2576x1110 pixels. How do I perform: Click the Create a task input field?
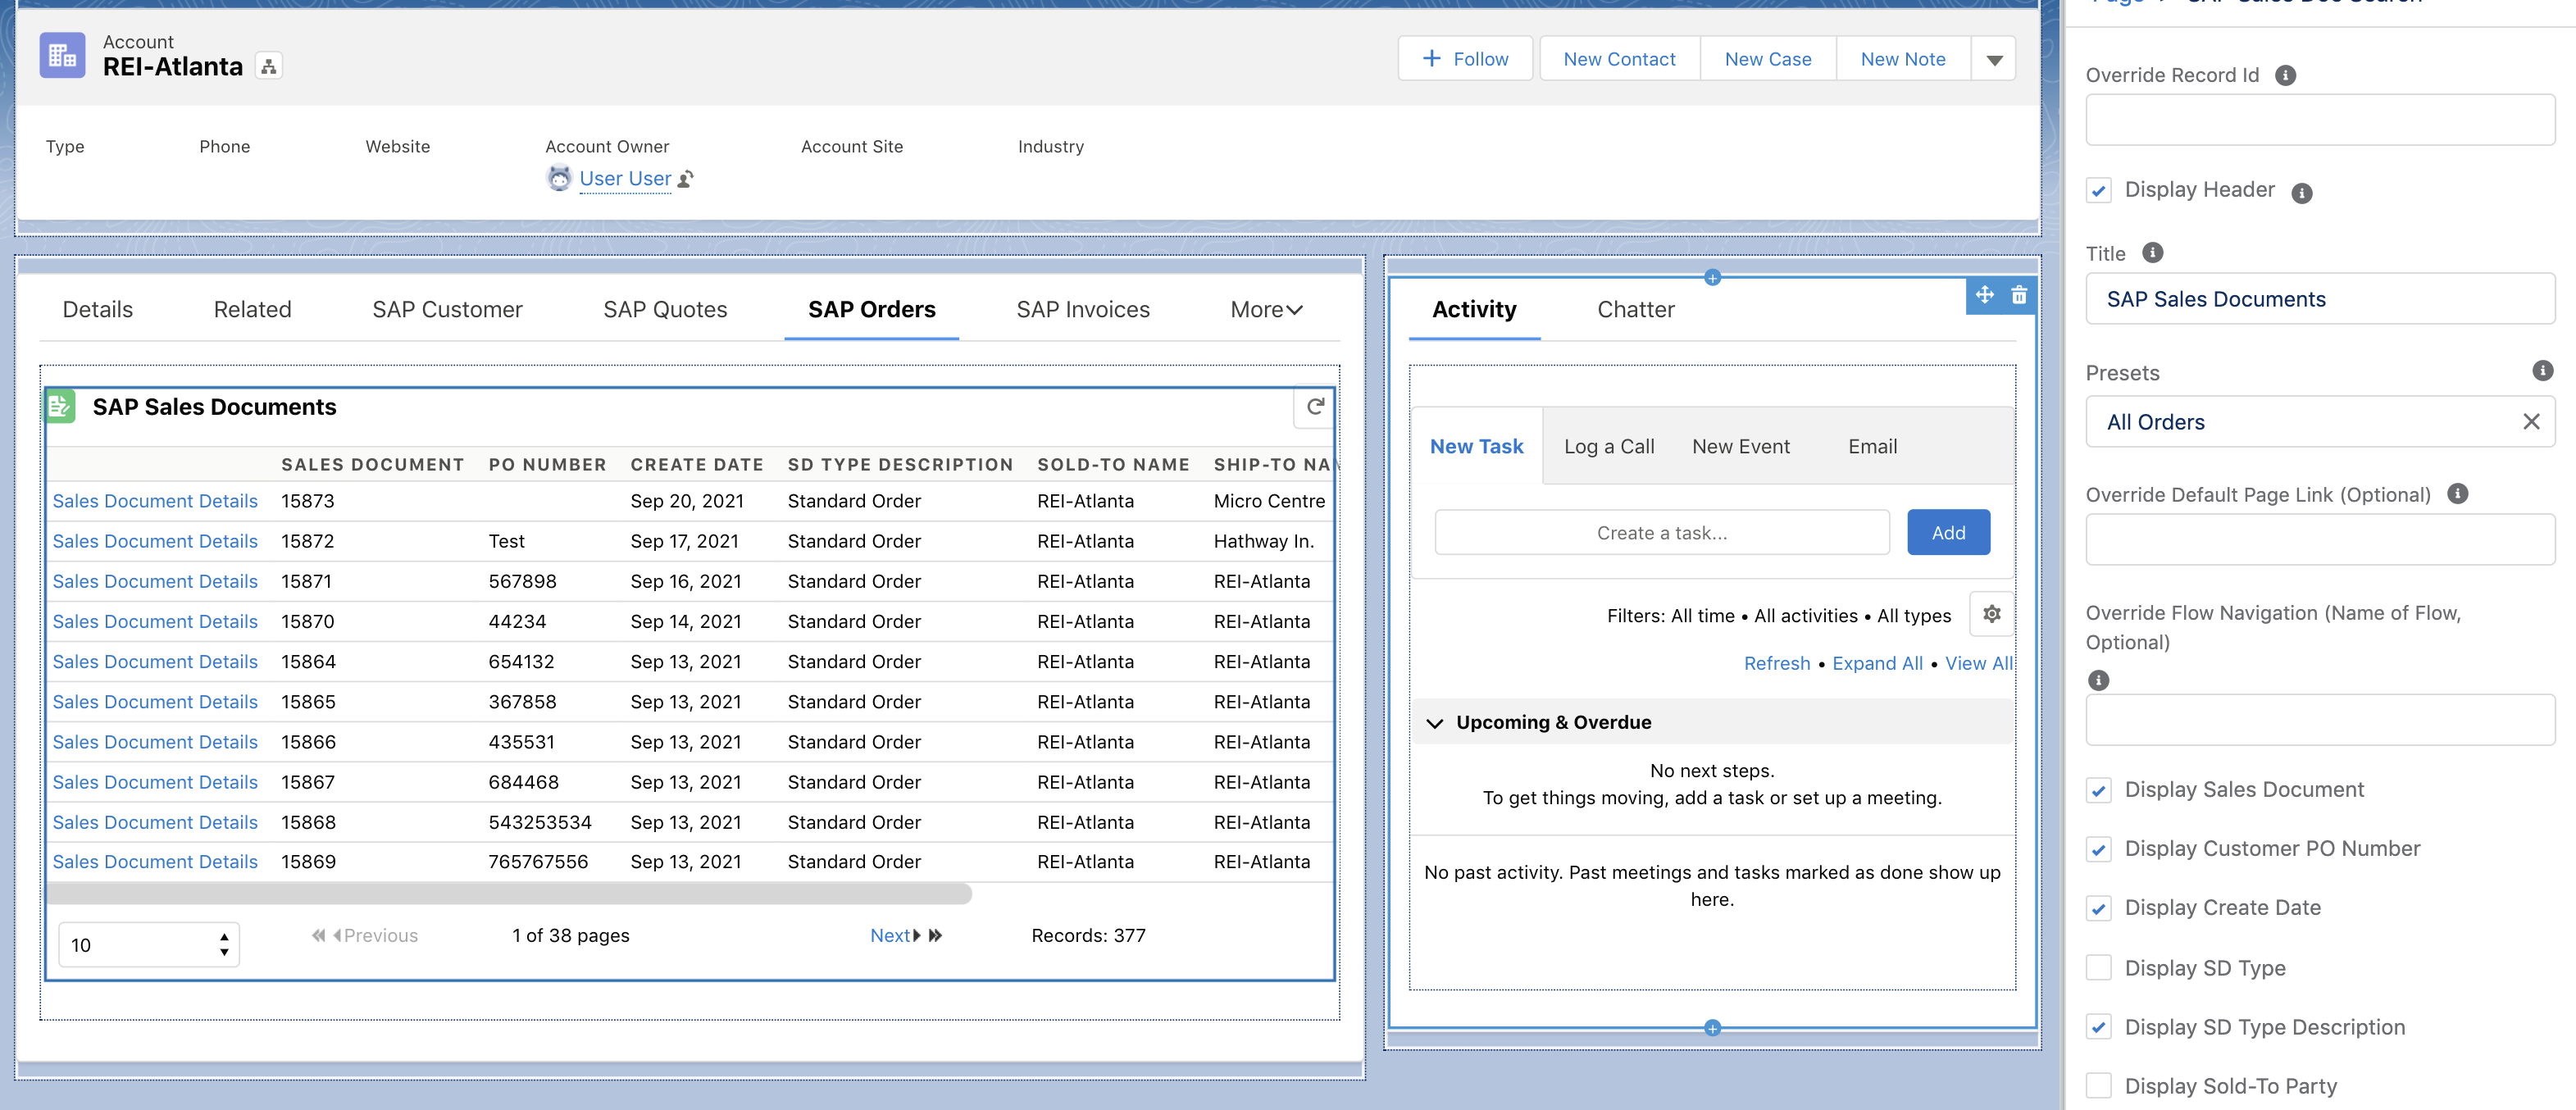tap(1661, 533)
